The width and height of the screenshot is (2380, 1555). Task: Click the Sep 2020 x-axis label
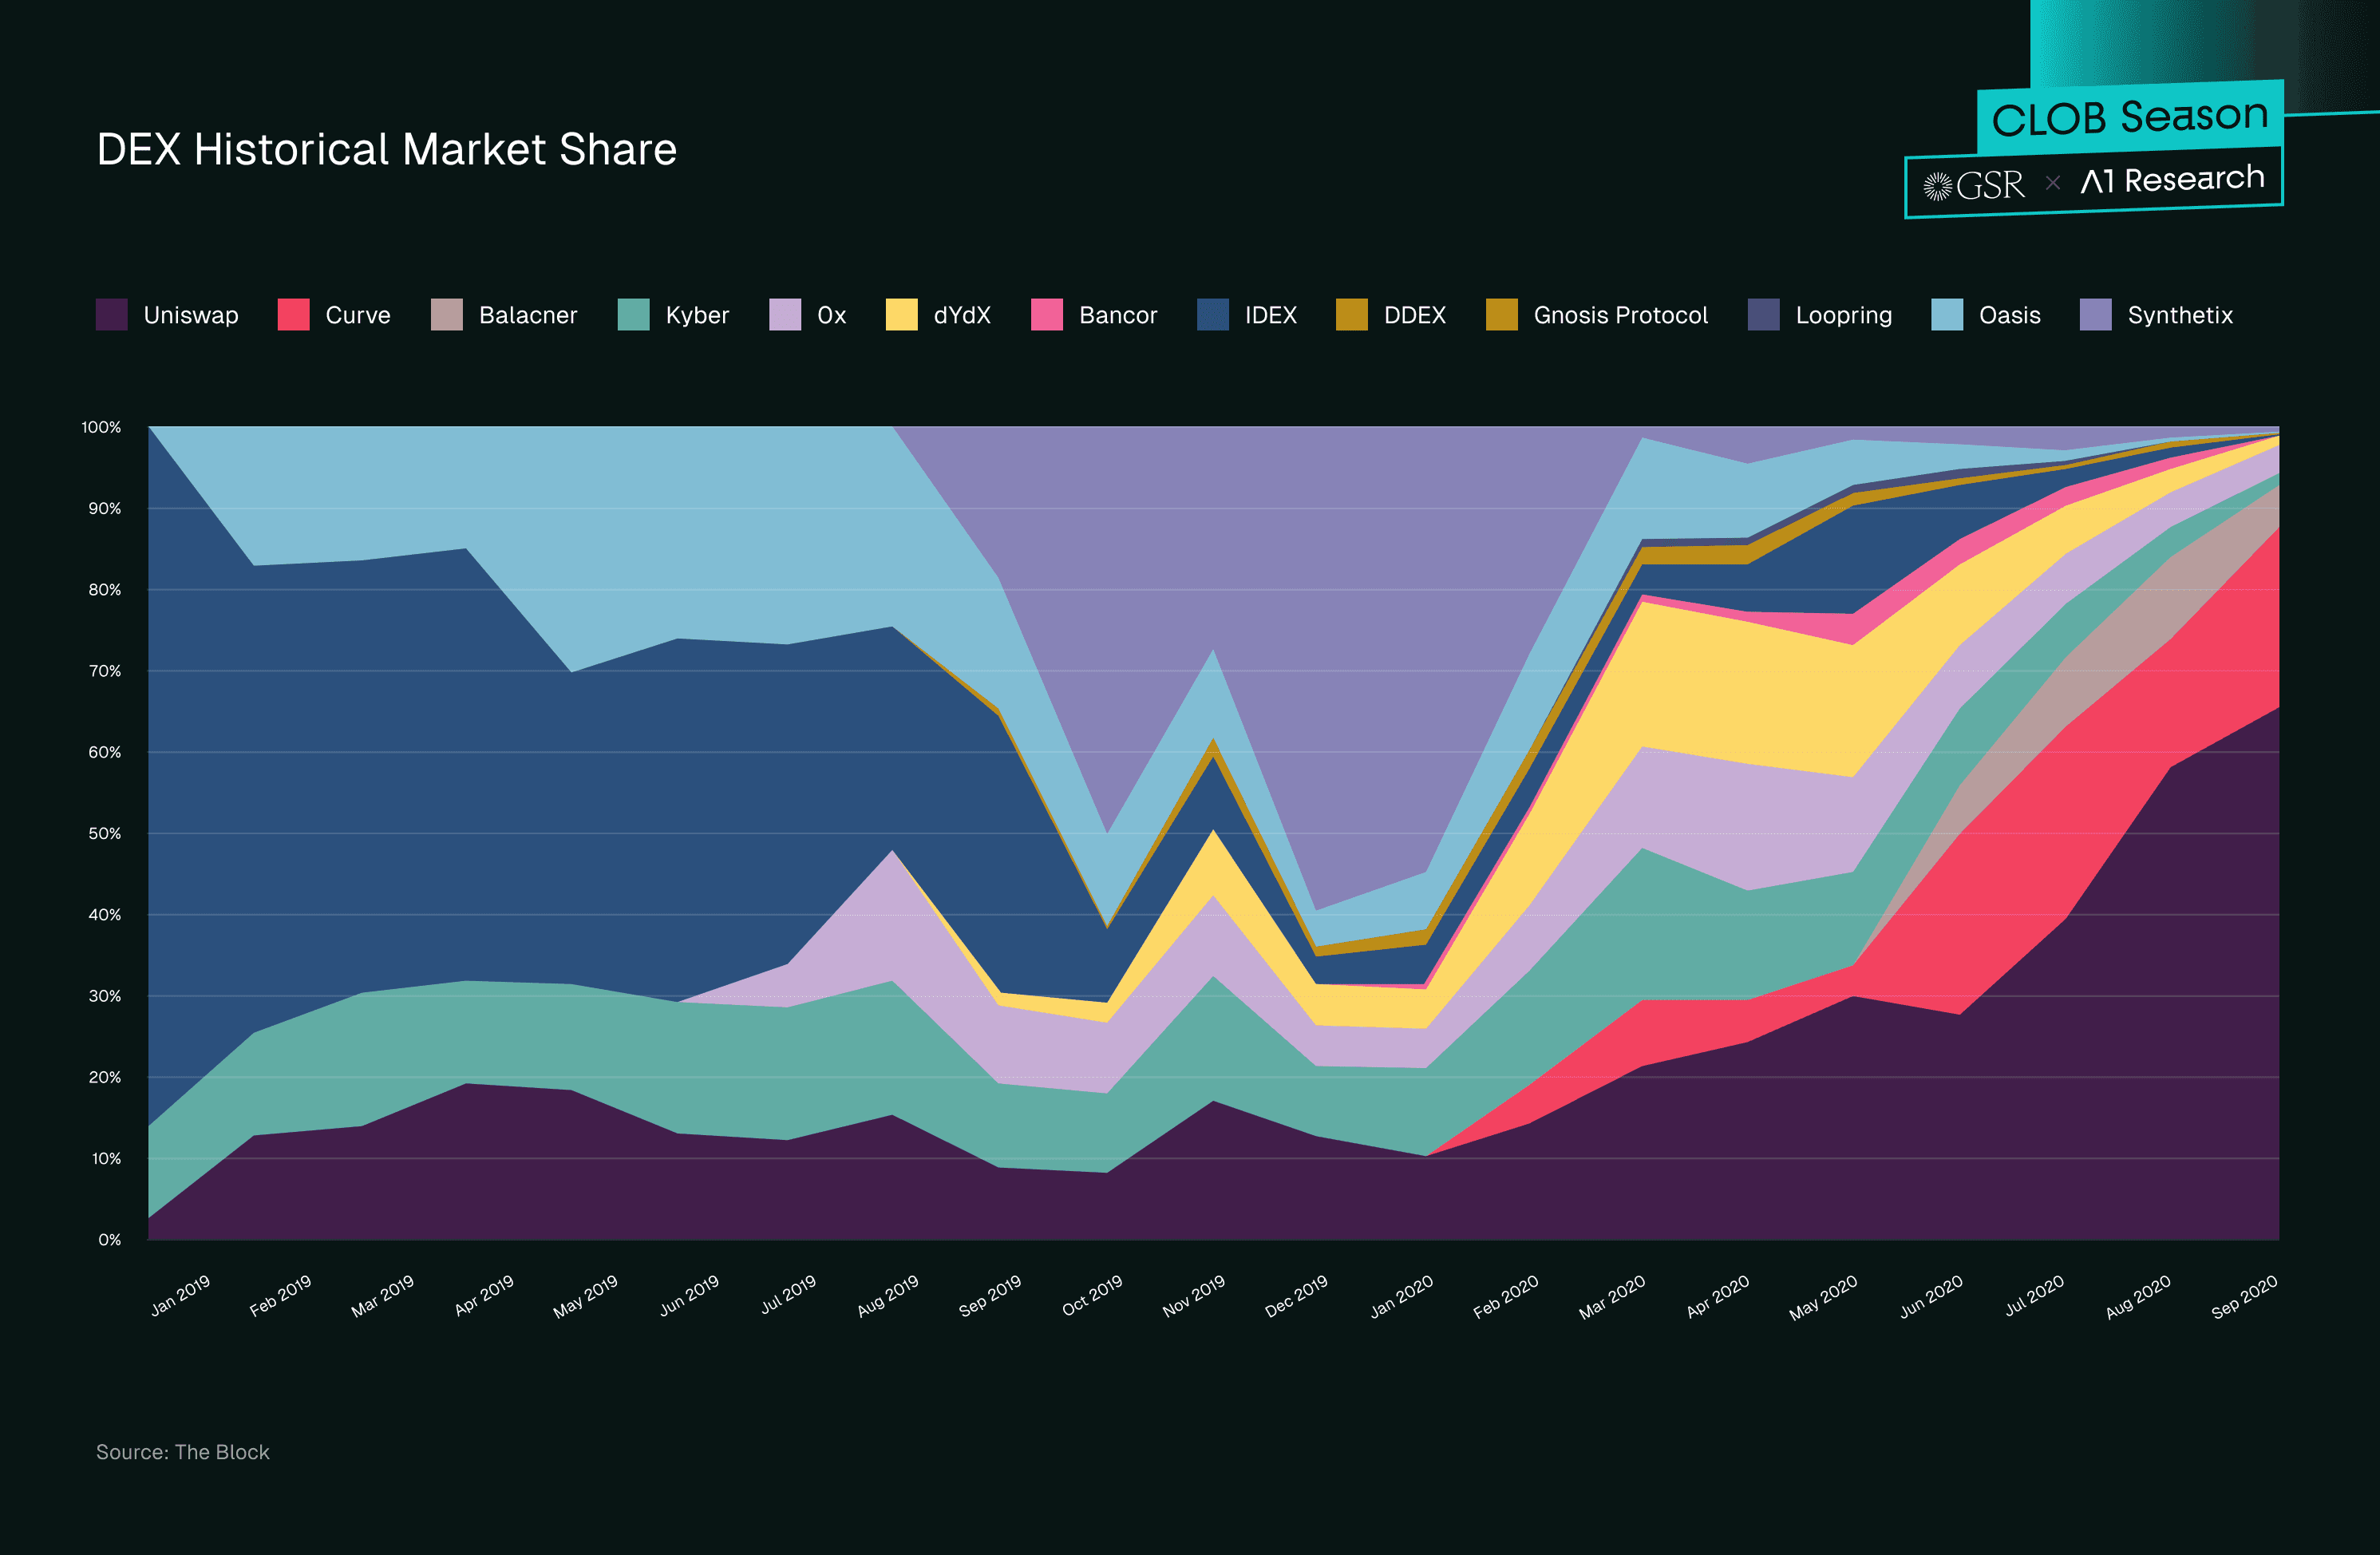(x=2244, y=1296)
